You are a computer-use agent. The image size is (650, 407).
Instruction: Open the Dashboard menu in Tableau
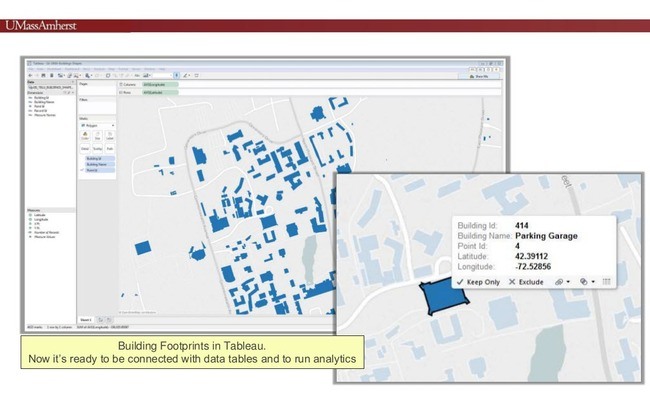(72, 69)
